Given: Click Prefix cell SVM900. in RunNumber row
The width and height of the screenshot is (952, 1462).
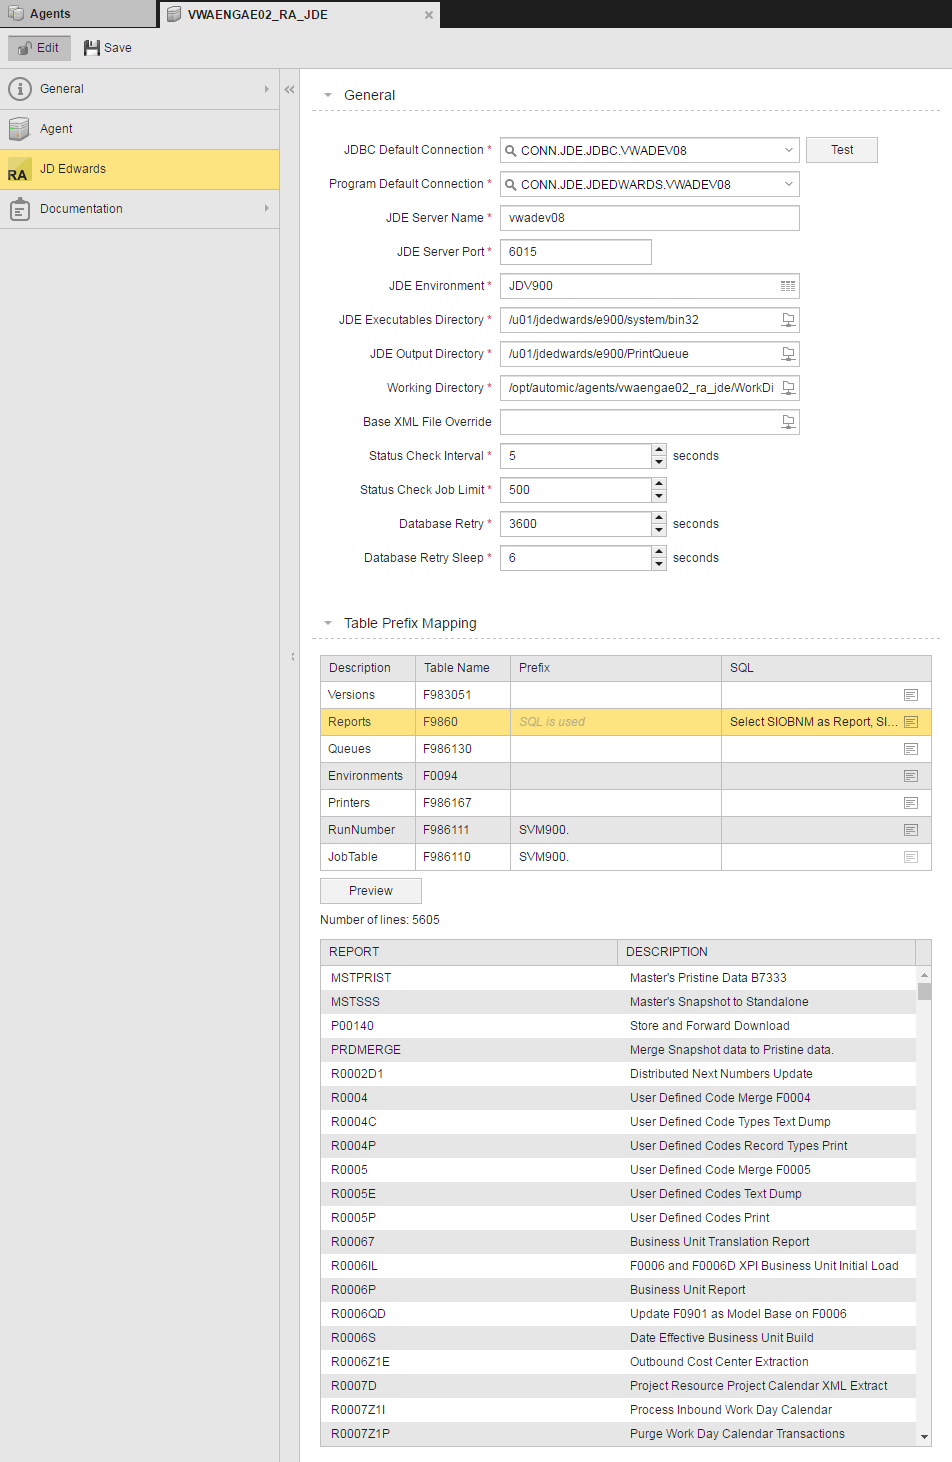Looking at the screenshot, I should tap(616, 830).
